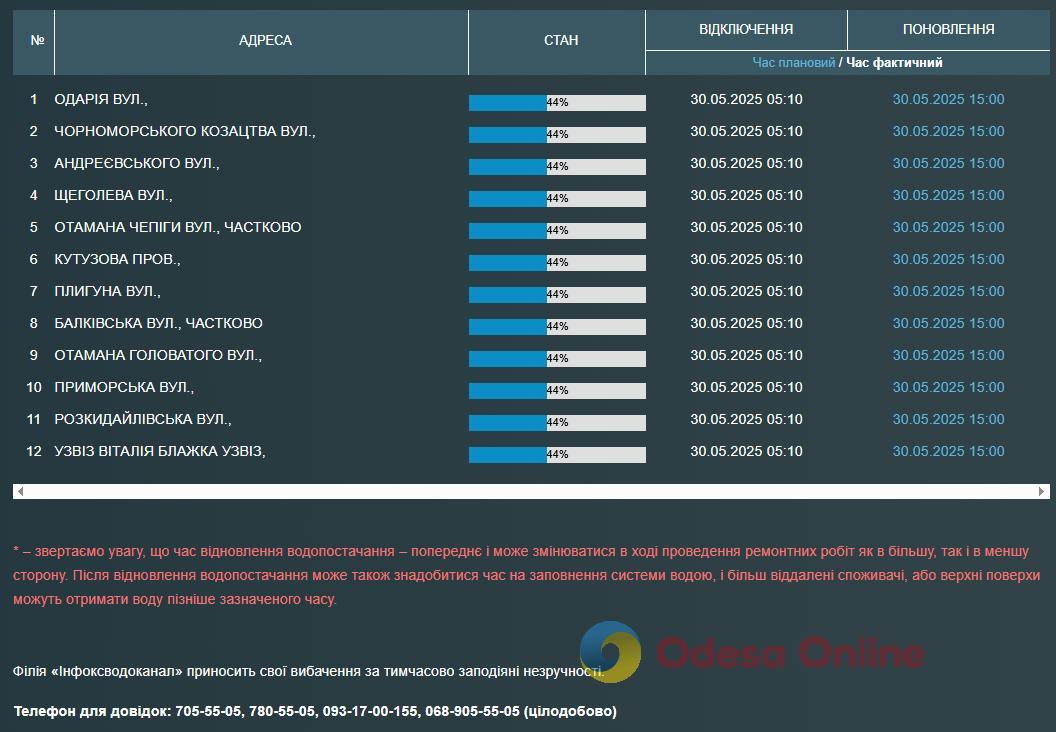Viewport: 1056px width, 732px height.
Task: Click restoration time for ЩЕГОЛЕВА ВУЛ. row
Action: pyautogui.click(x=948, y=195)
